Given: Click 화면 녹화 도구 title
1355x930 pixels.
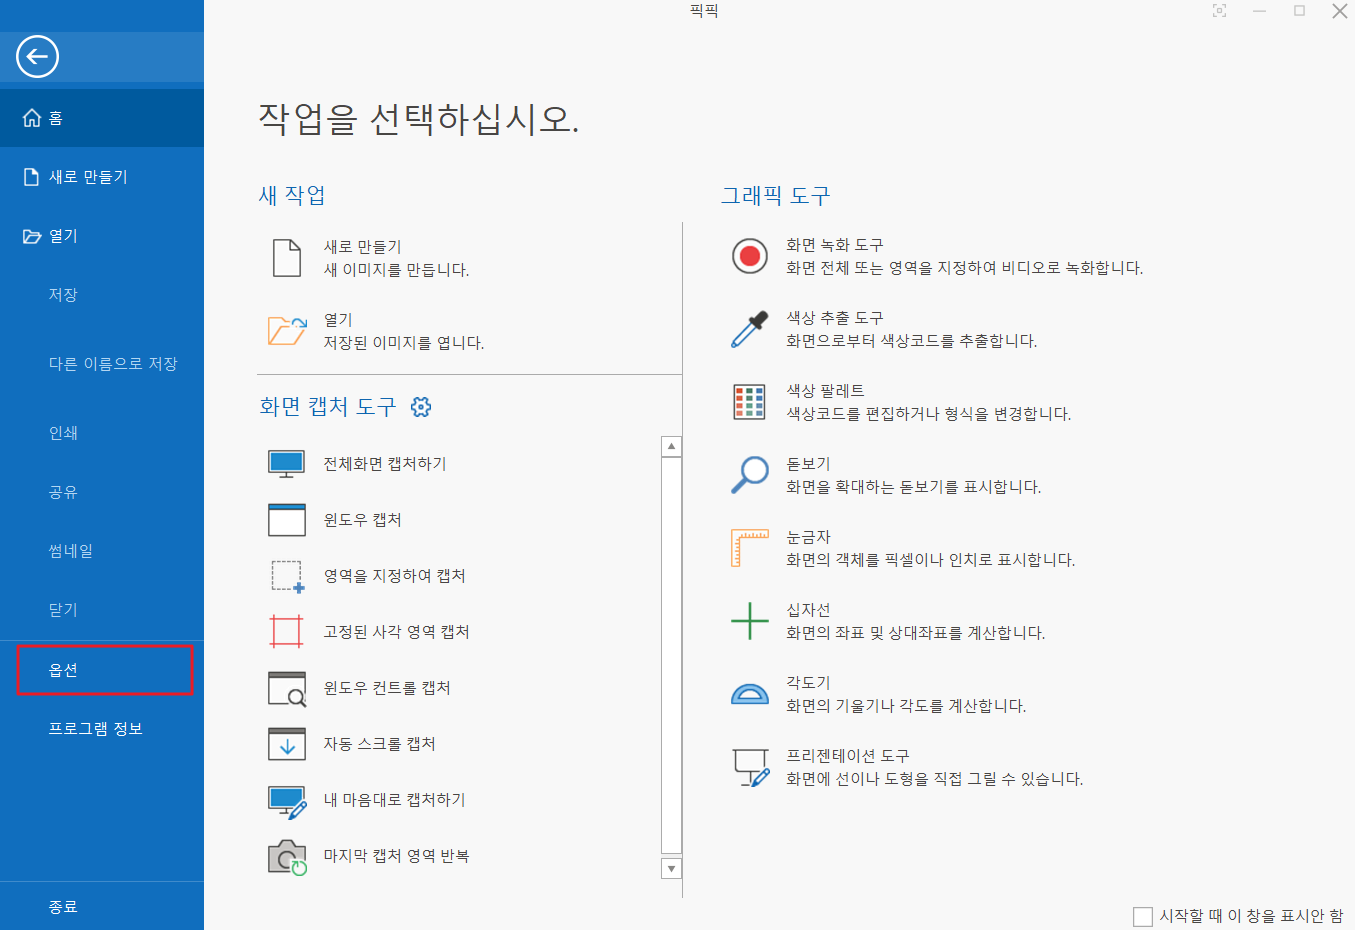Looking at the screenshot, I should pos(835,245).
